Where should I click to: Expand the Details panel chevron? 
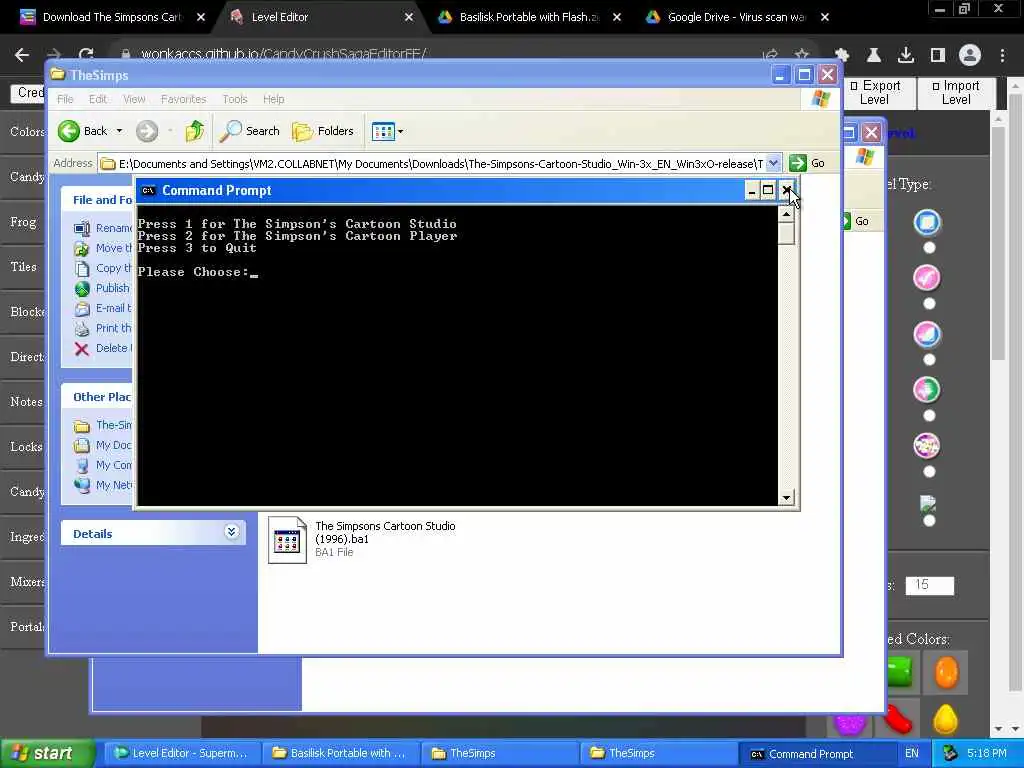231,532
